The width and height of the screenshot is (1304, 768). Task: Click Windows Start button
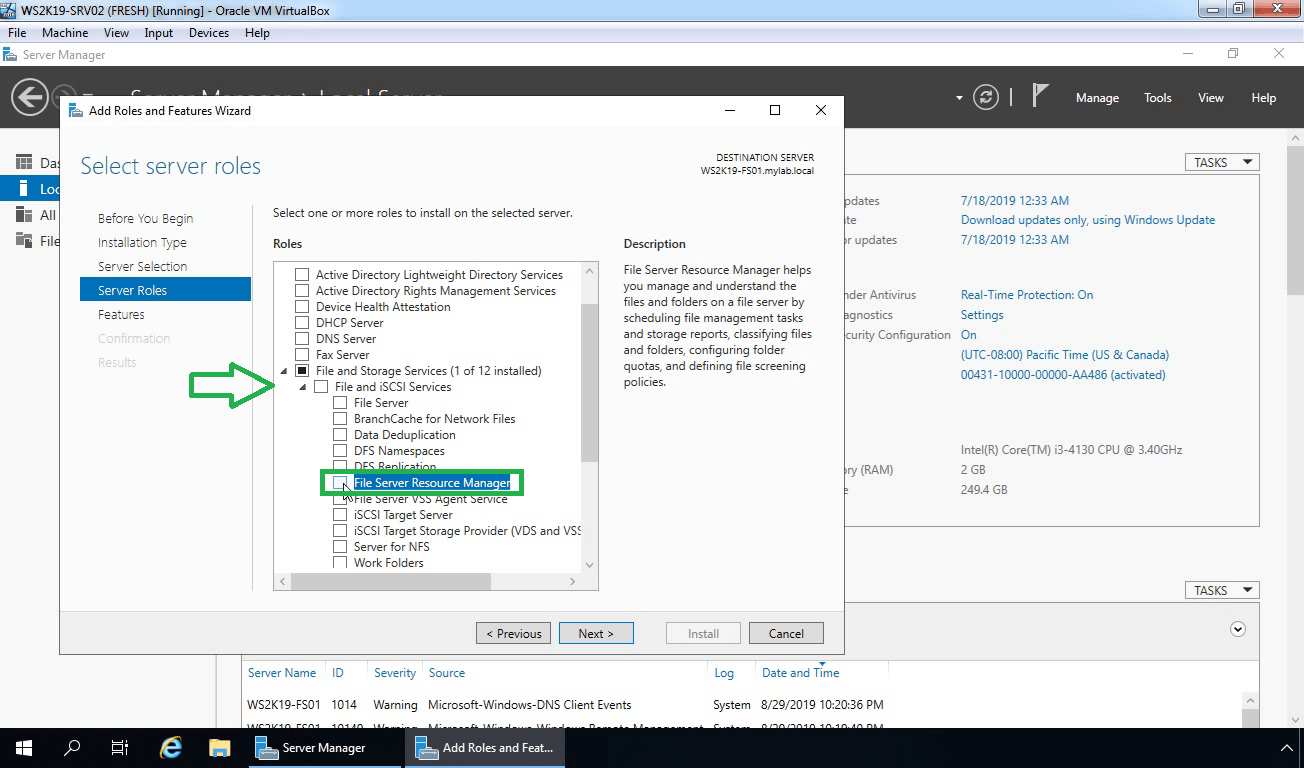(x=23, y=747)
